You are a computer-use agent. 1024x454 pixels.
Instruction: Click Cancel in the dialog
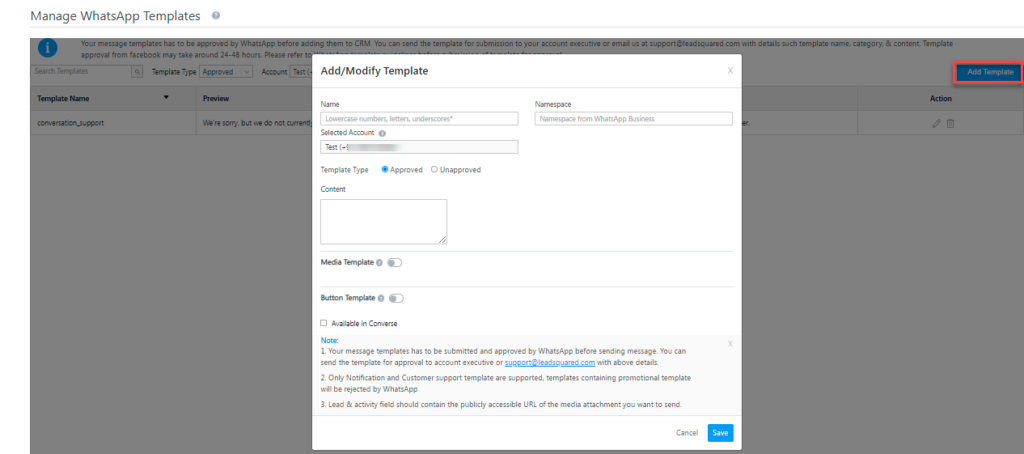[687, 432]
